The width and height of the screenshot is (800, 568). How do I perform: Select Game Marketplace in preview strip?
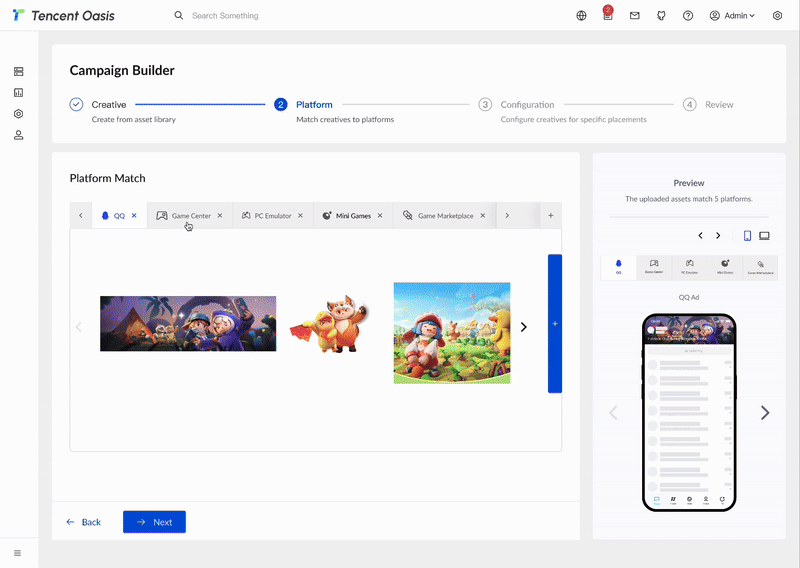[761, 267]
